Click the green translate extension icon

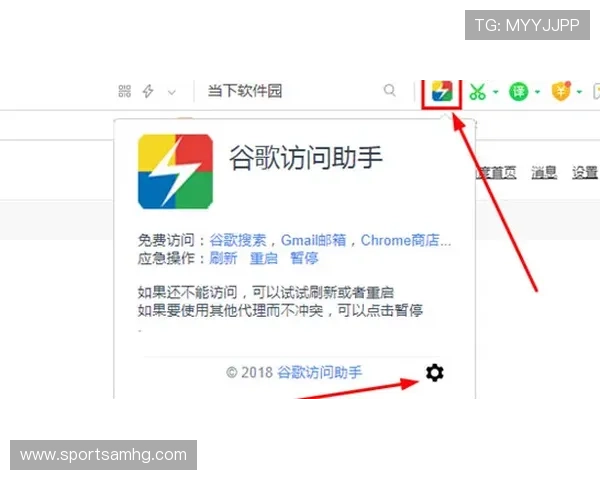pos(518,92)
